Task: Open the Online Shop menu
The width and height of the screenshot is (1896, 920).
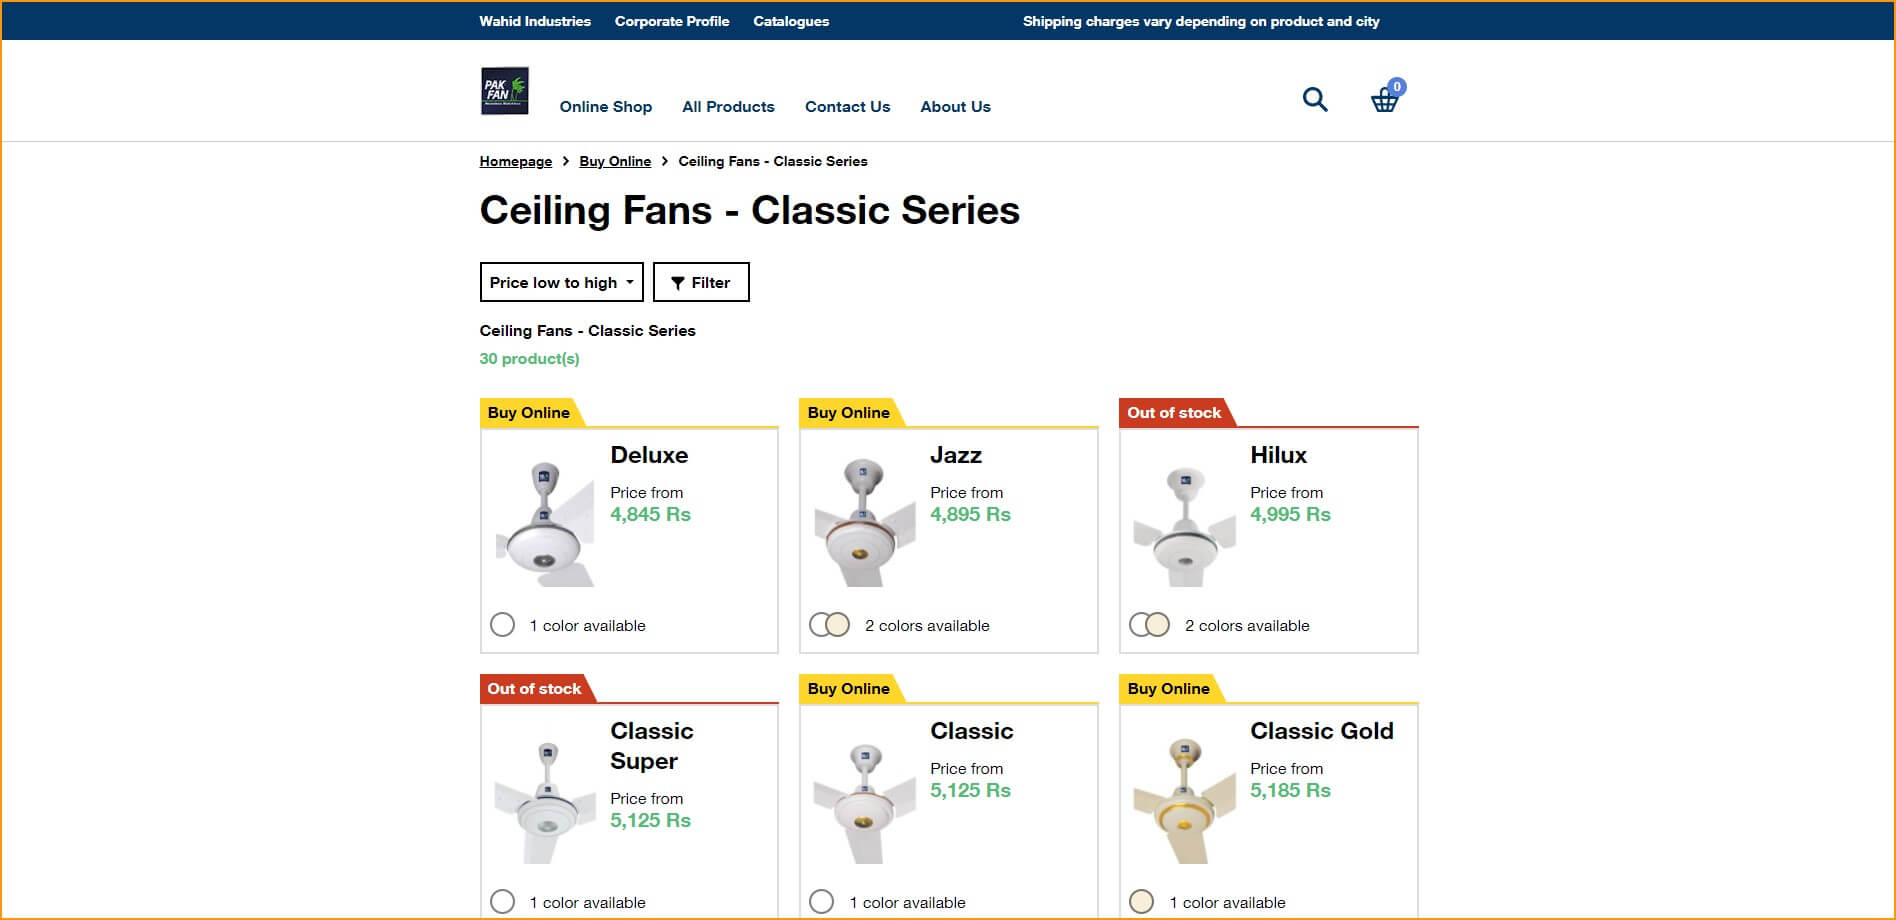Action: 605,107
